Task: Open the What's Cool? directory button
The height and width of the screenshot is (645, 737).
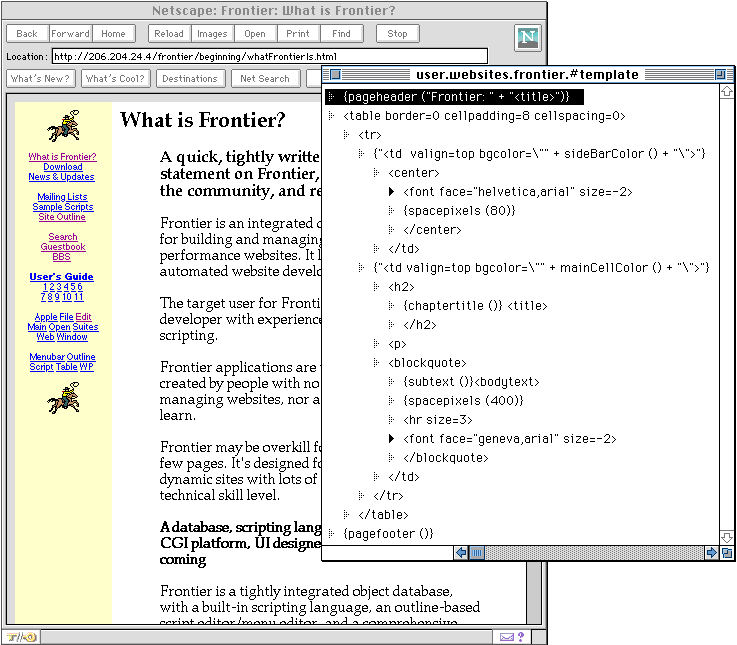Action: pyautogui.click(x=116, y=79)
